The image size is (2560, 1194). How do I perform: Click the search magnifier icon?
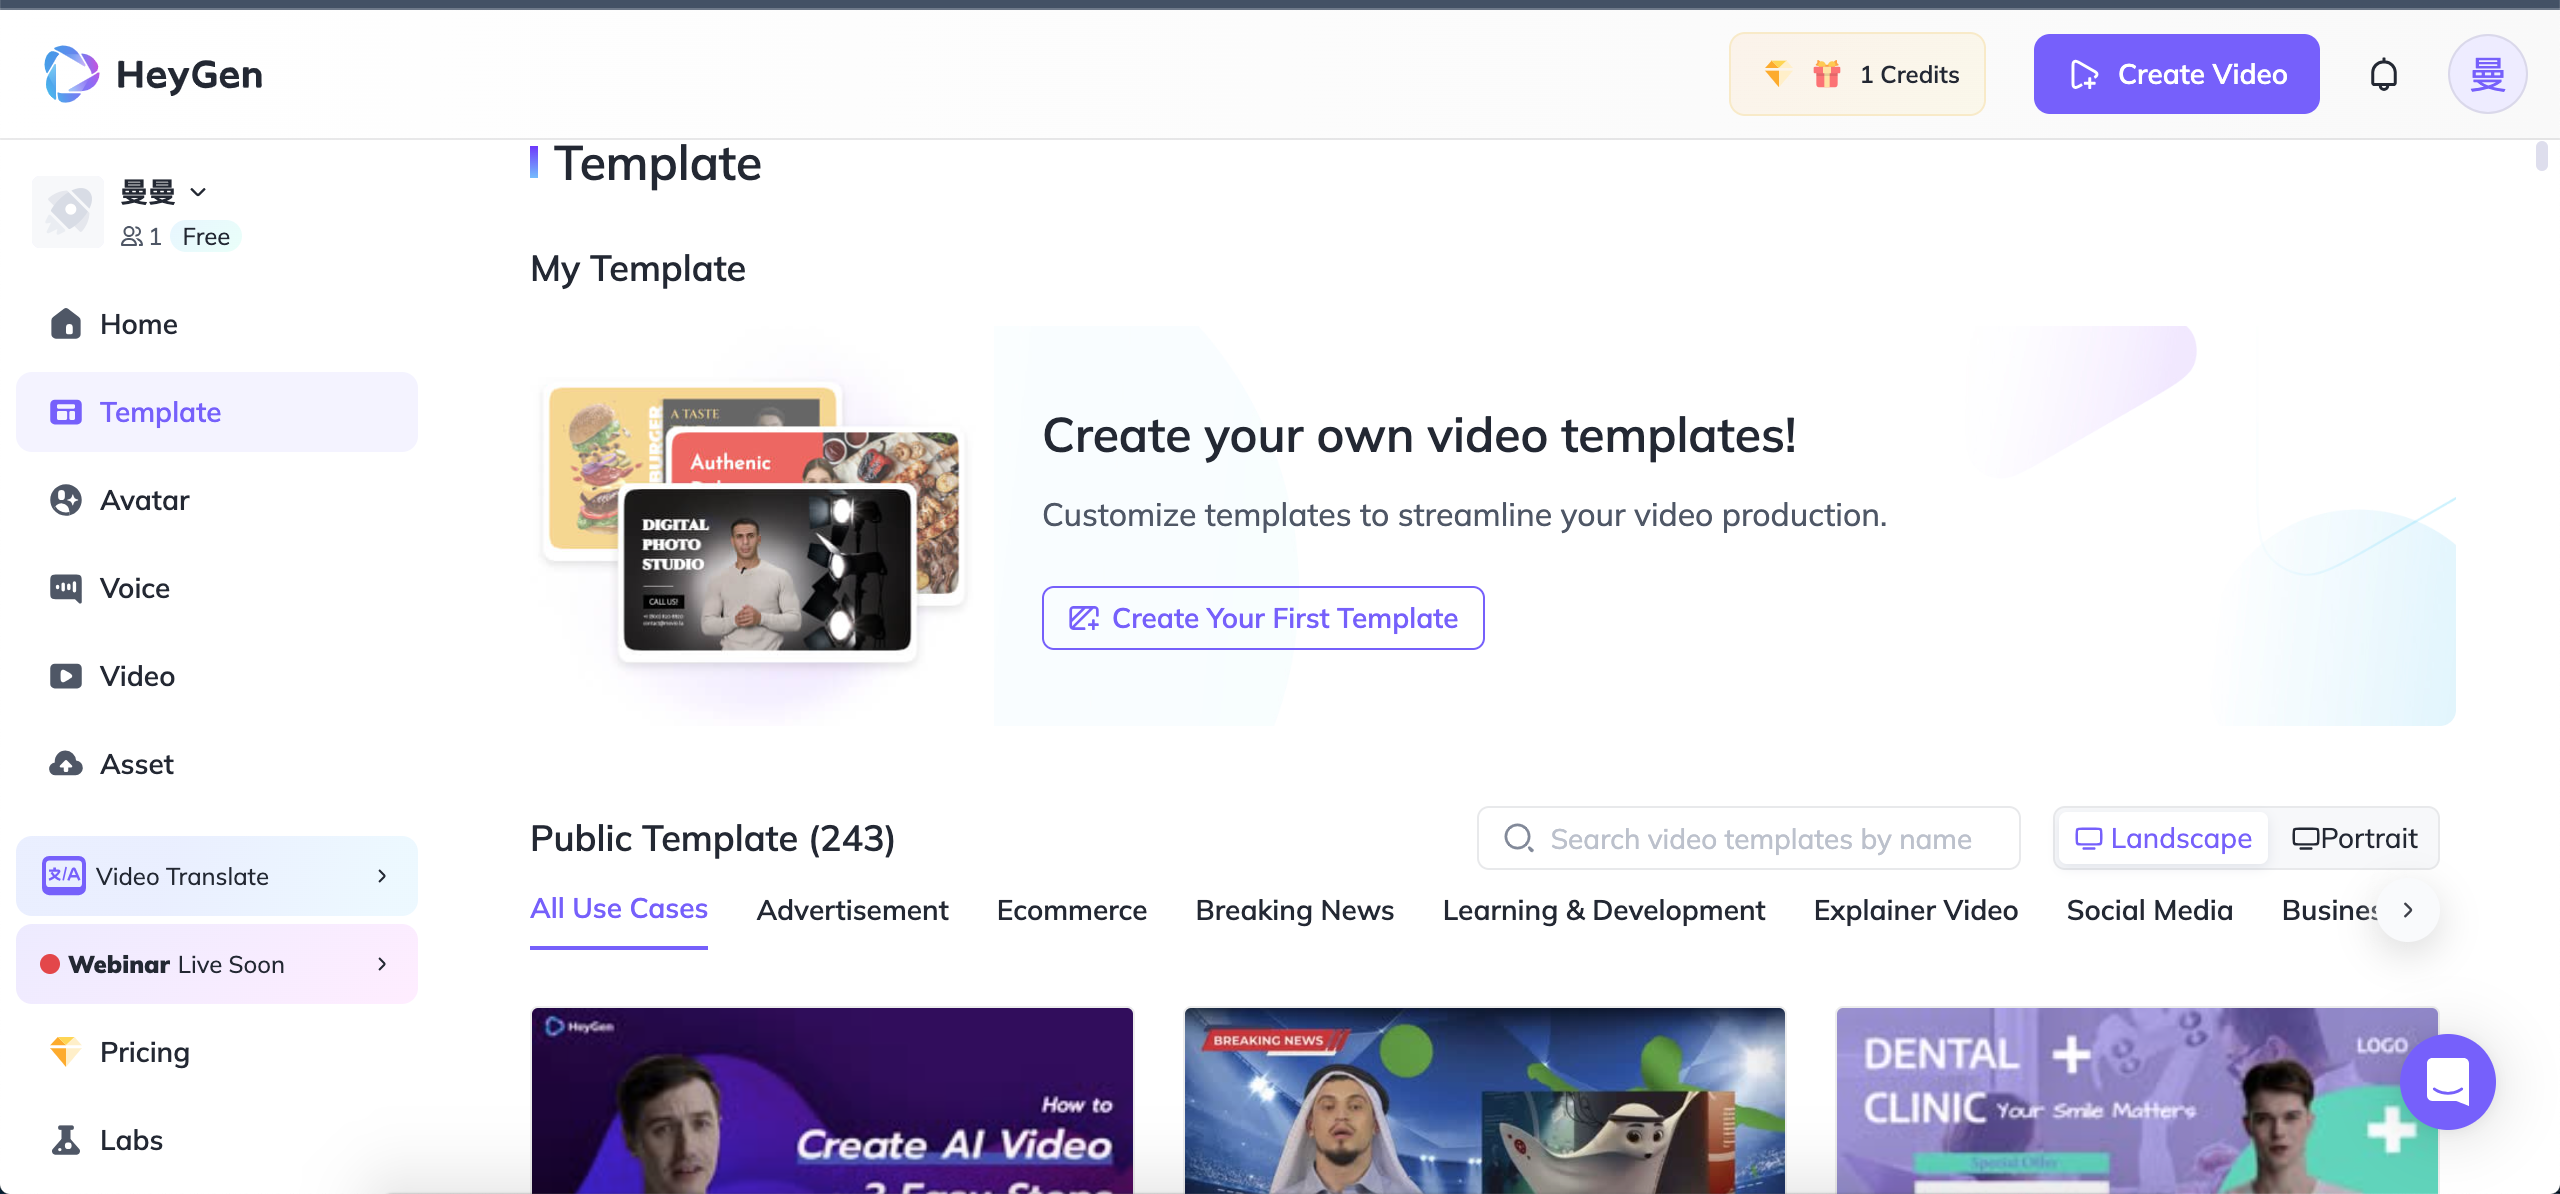click(x=1518, y=838)
